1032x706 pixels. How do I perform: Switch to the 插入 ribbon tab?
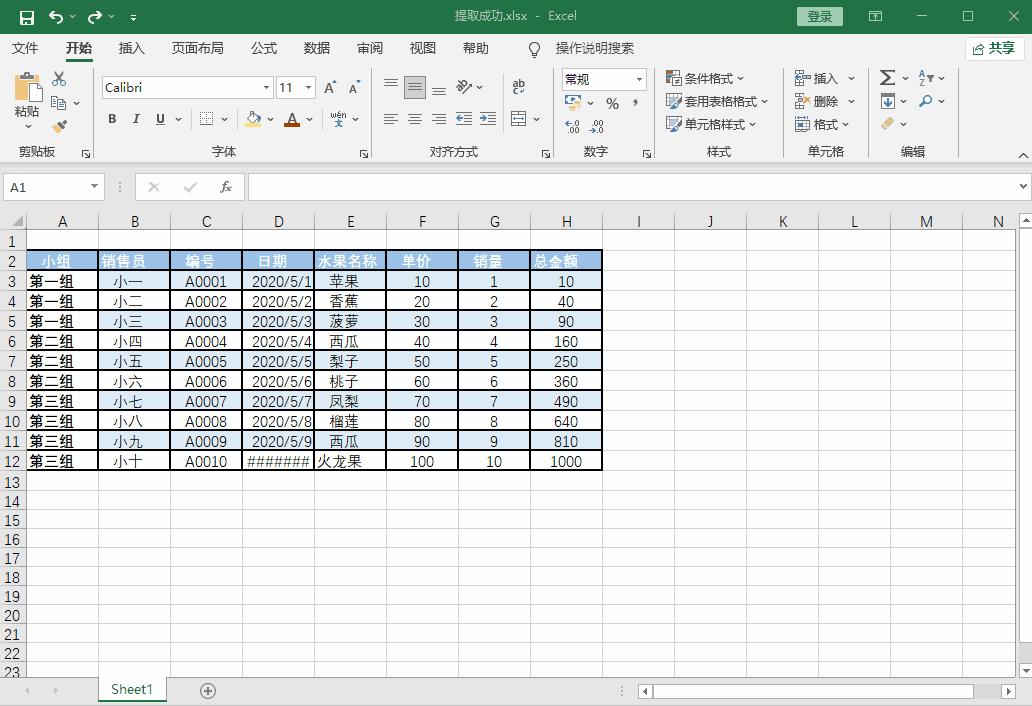(131, 48)
